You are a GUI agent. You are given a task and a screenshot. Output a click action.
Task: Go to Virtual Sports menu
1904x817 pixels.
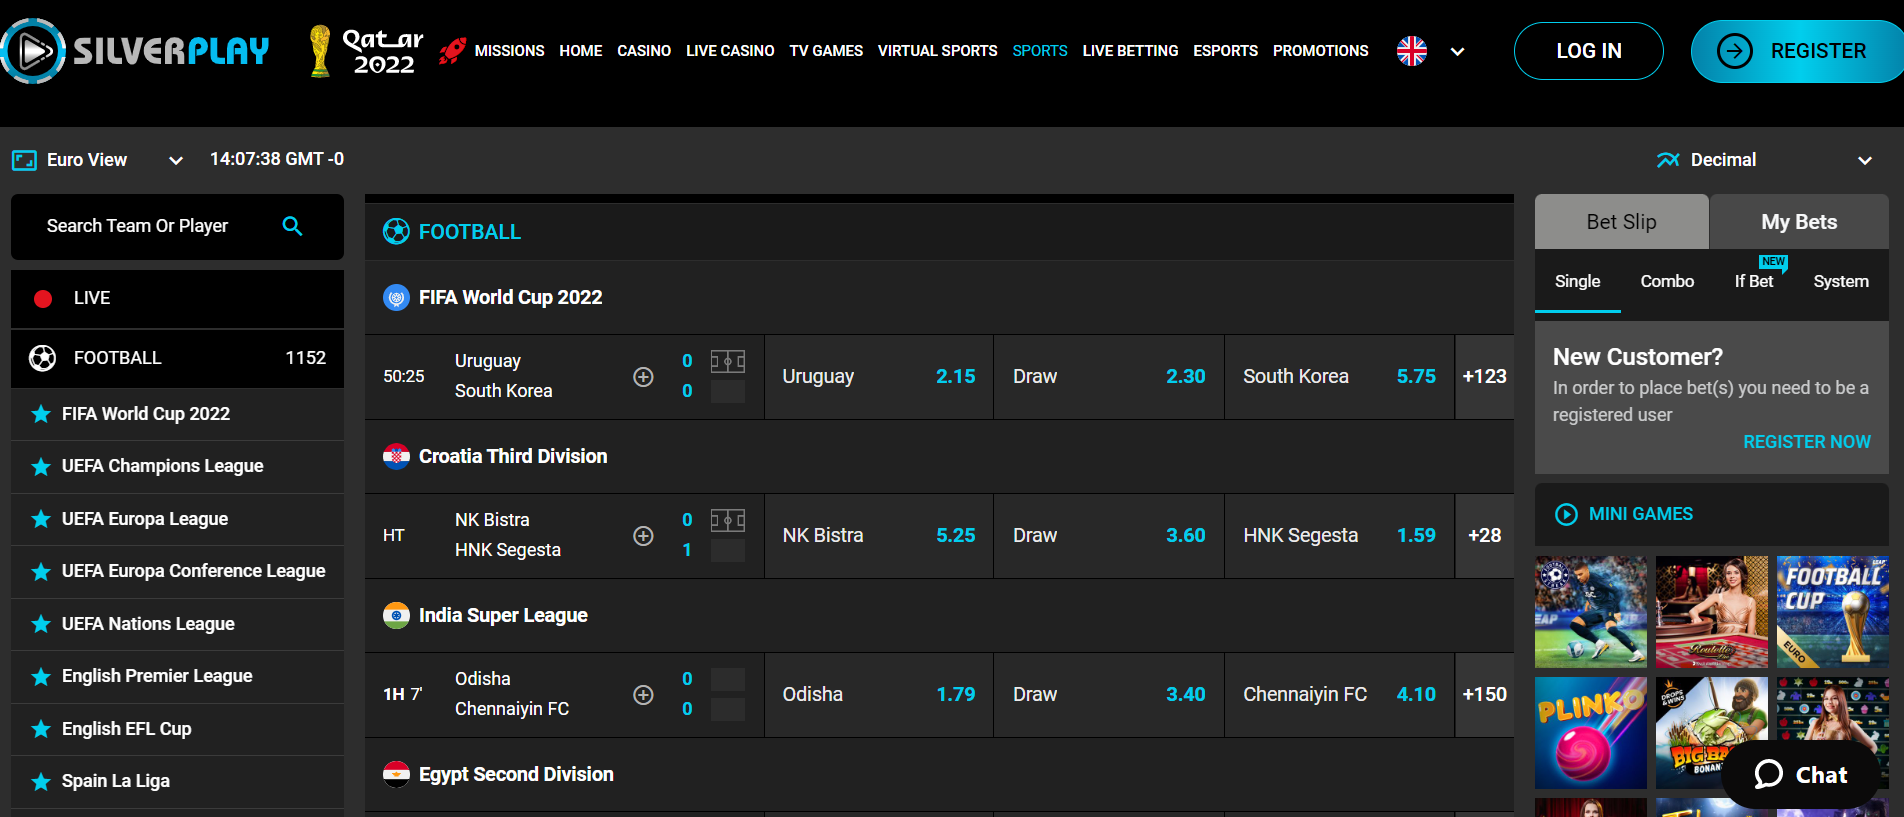click(937, 51)
